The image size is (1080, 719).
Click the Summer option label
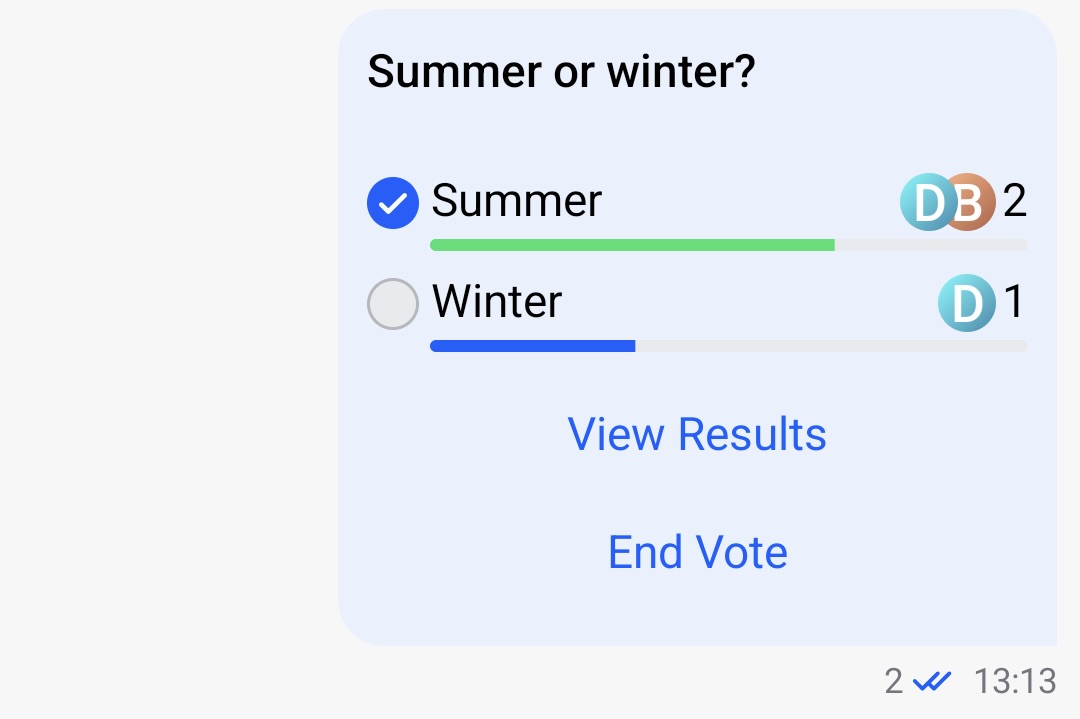coord(516,202)
